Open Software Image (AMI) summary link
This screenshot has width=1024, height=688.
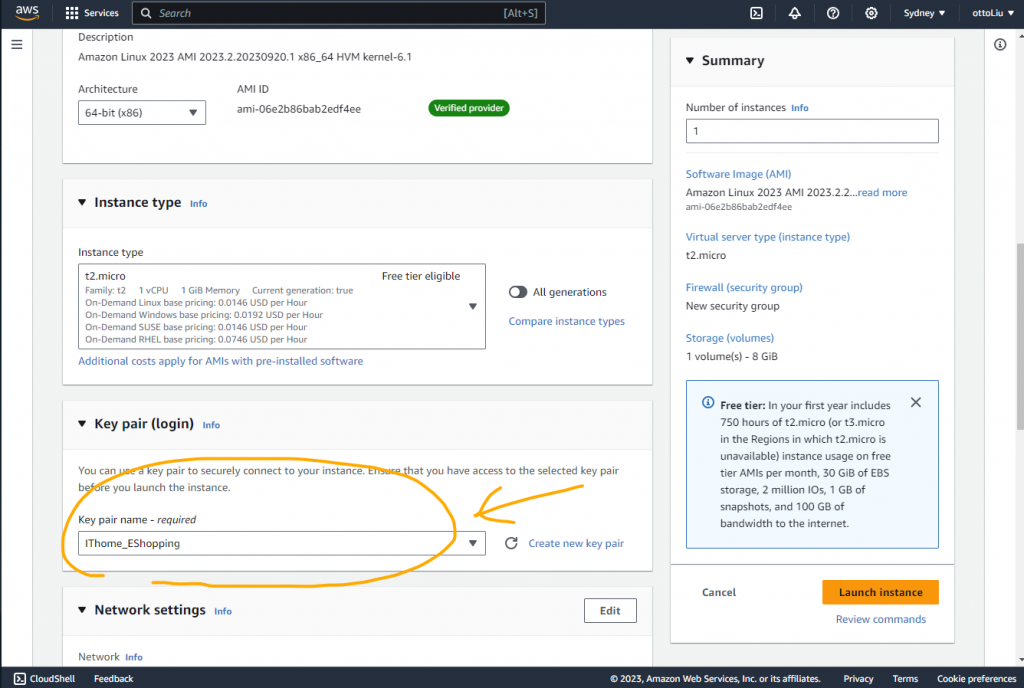tap(738, 174)
